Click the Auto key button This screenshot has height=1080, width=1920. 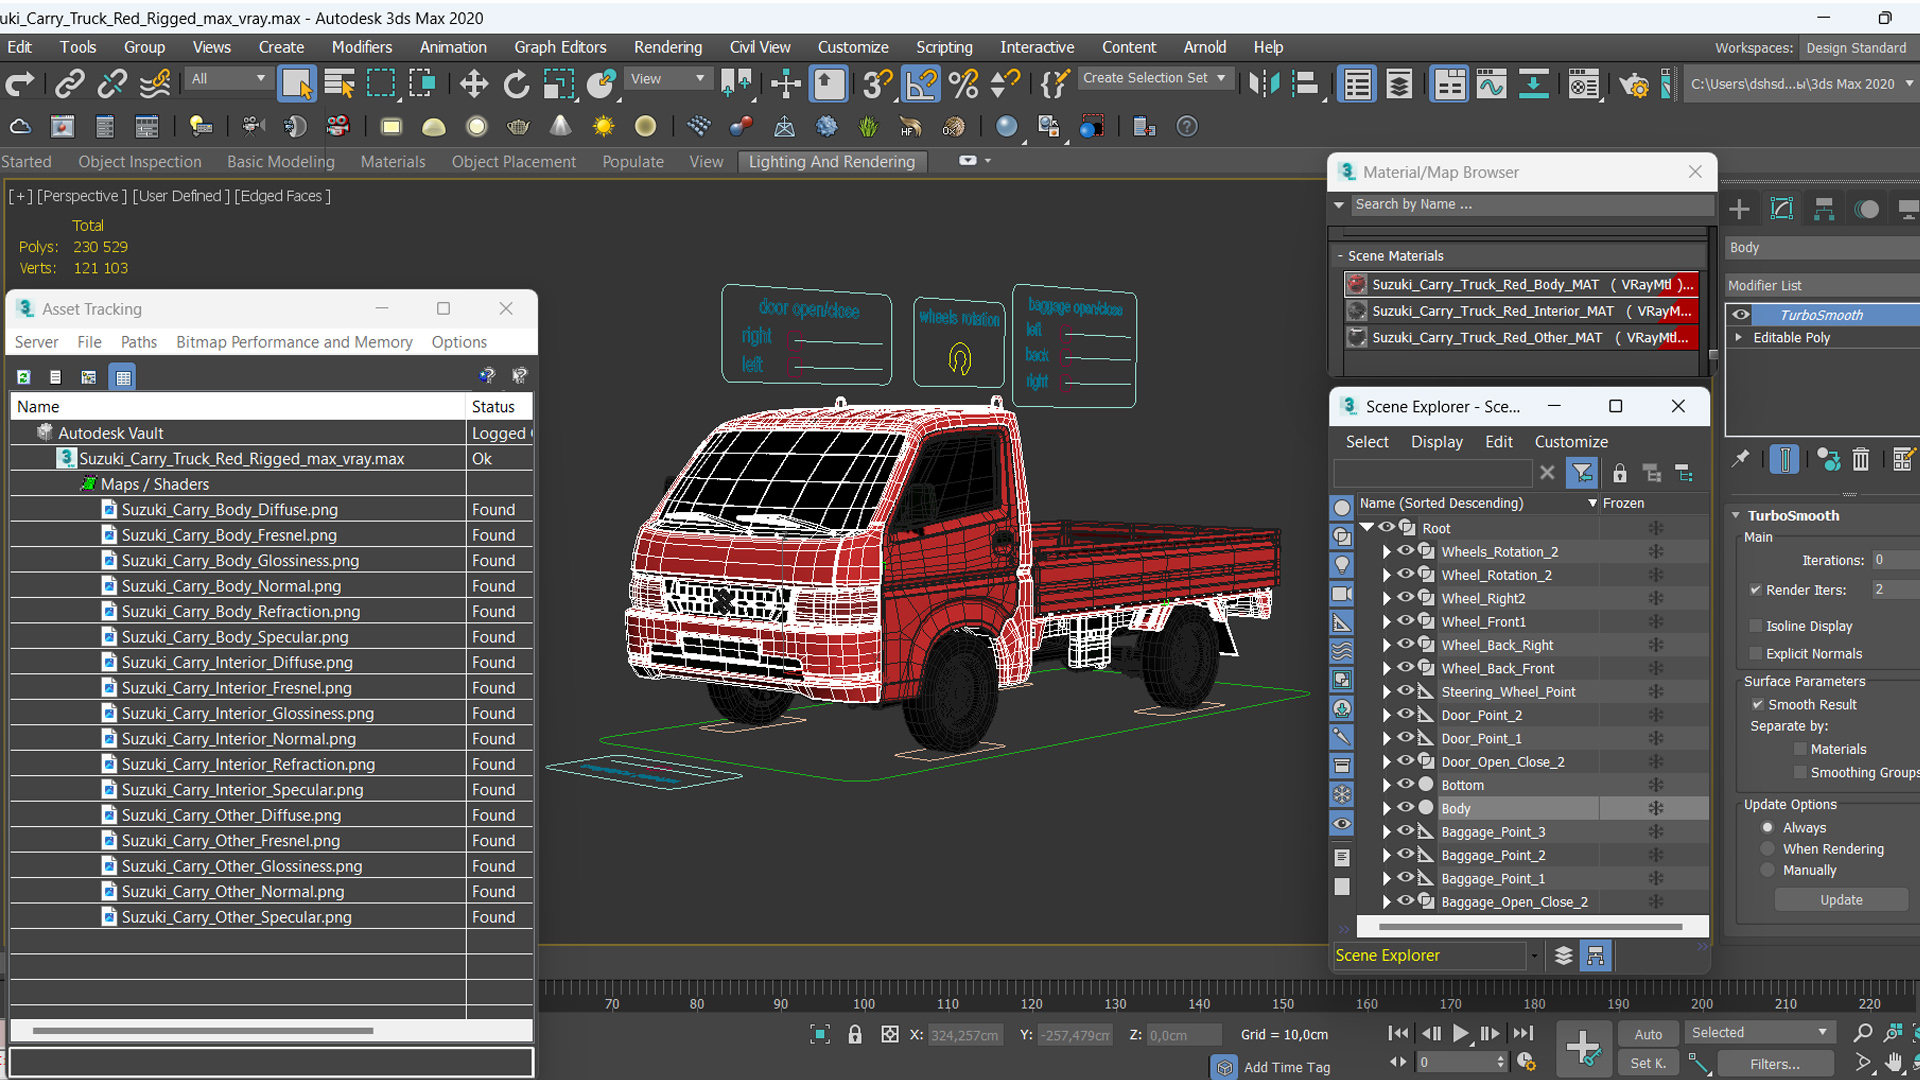(x=1648, y=1035)
